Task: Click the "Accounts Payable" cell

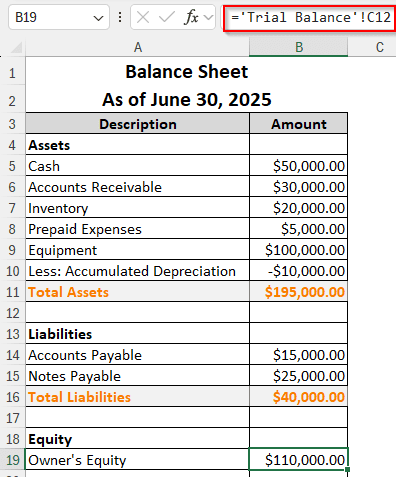Action: pyautogui.click(x=138, y=355)
